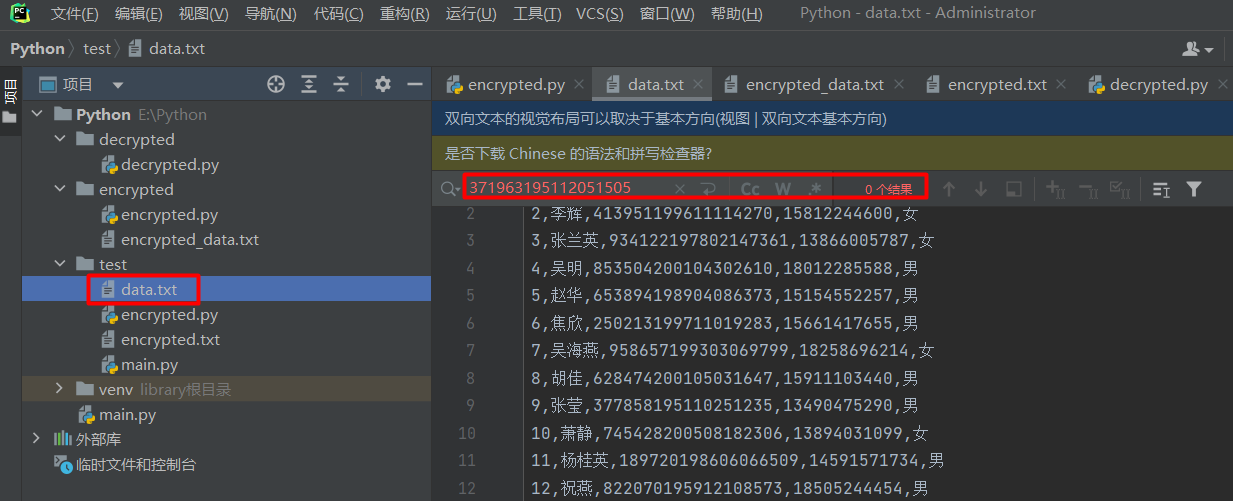Insert new line in search field
Viewport: 1233px width, 501px height.
pyautogui.click(x=708, y=189)
